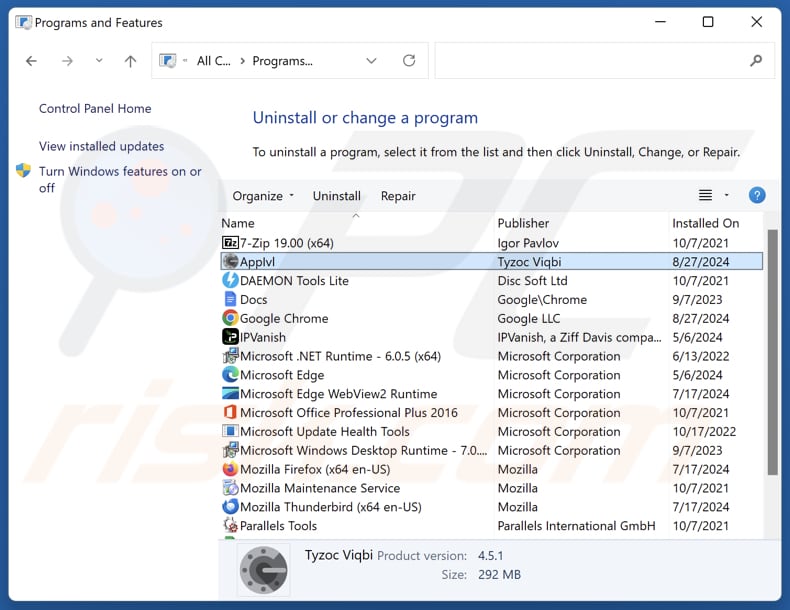Click the Programs... breadcrumb segment
Screen dimensions: 790x610
coord(282,61)
